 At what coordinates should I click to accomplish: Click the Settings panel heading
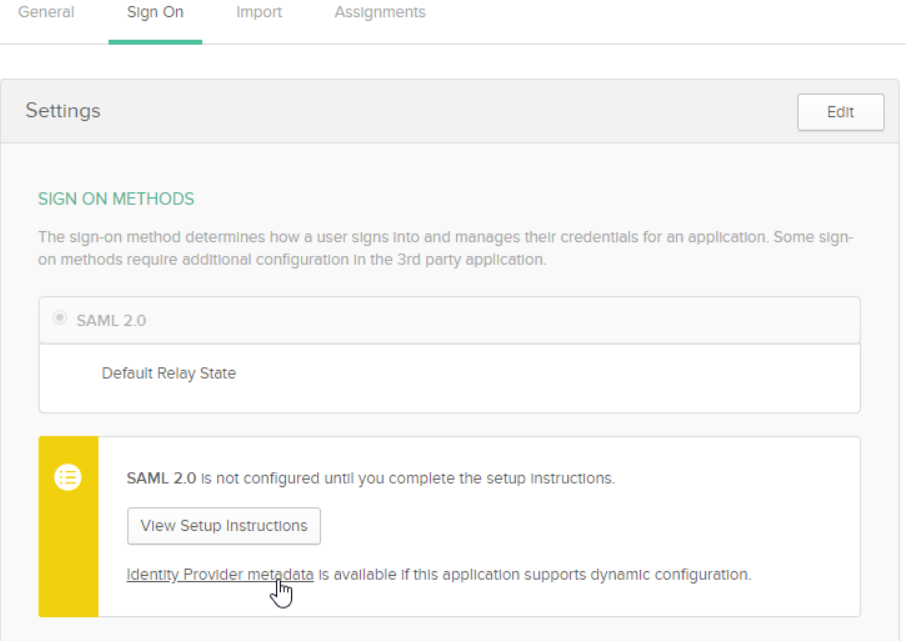click(x=63, y=111)
